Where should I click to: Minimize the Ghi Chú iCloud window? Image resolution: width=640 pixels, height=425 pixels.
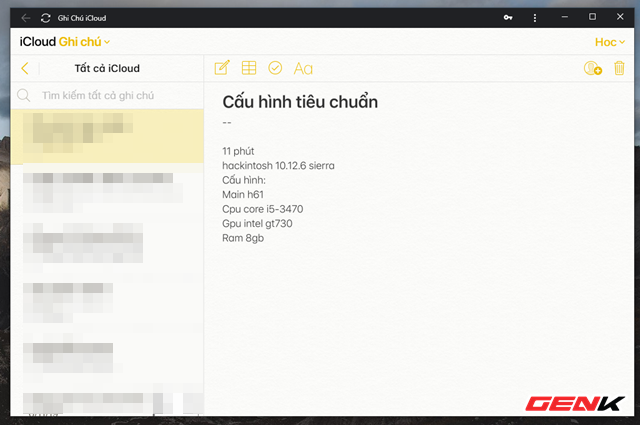point(564,17)
